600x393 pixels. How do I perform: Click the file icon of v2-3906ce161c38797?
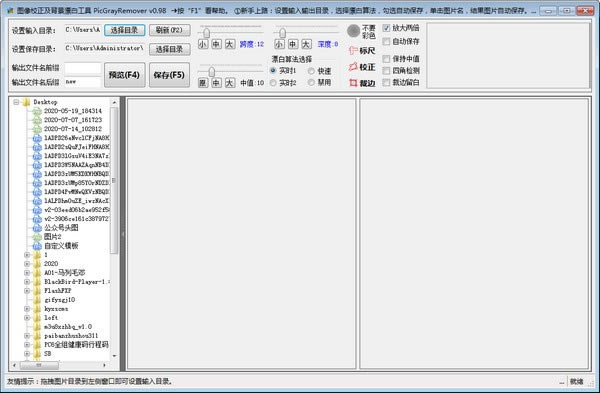(x=37, y=219)
